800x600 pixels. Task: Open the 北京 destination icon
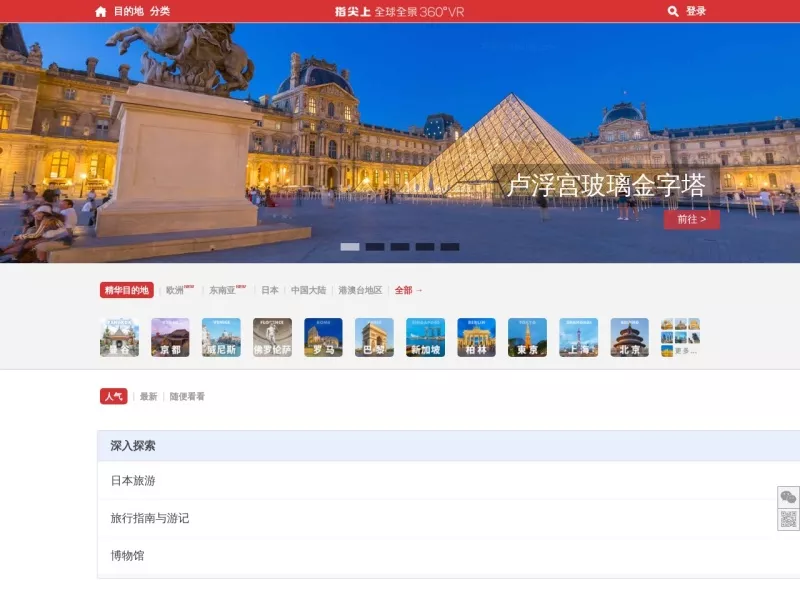630,337
